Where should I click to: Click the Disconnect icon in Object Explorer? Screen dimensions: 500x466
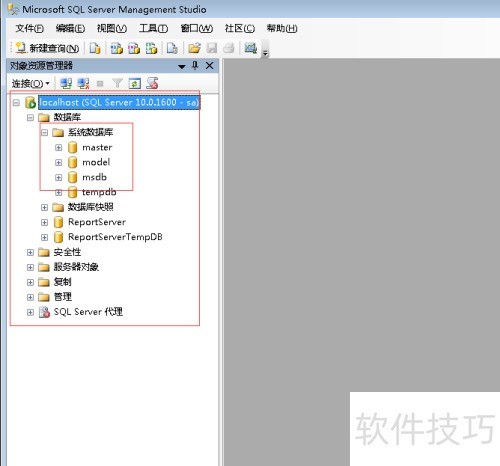pyautogui.click(x=83, y=83)
